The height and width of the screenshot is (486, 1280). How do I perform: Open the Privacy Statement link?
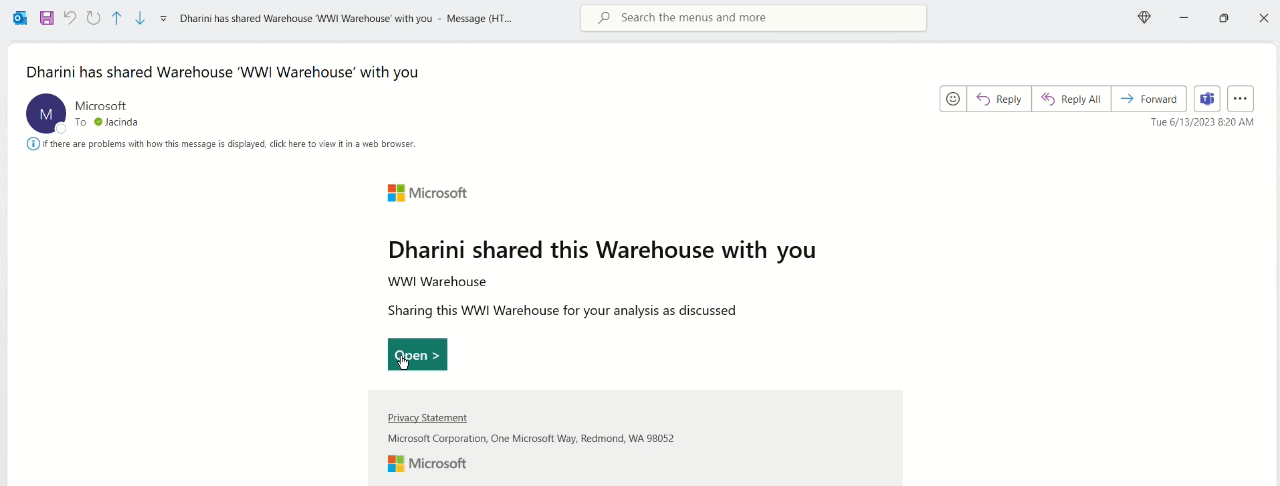pyautogui.click(x=427, y=418)
